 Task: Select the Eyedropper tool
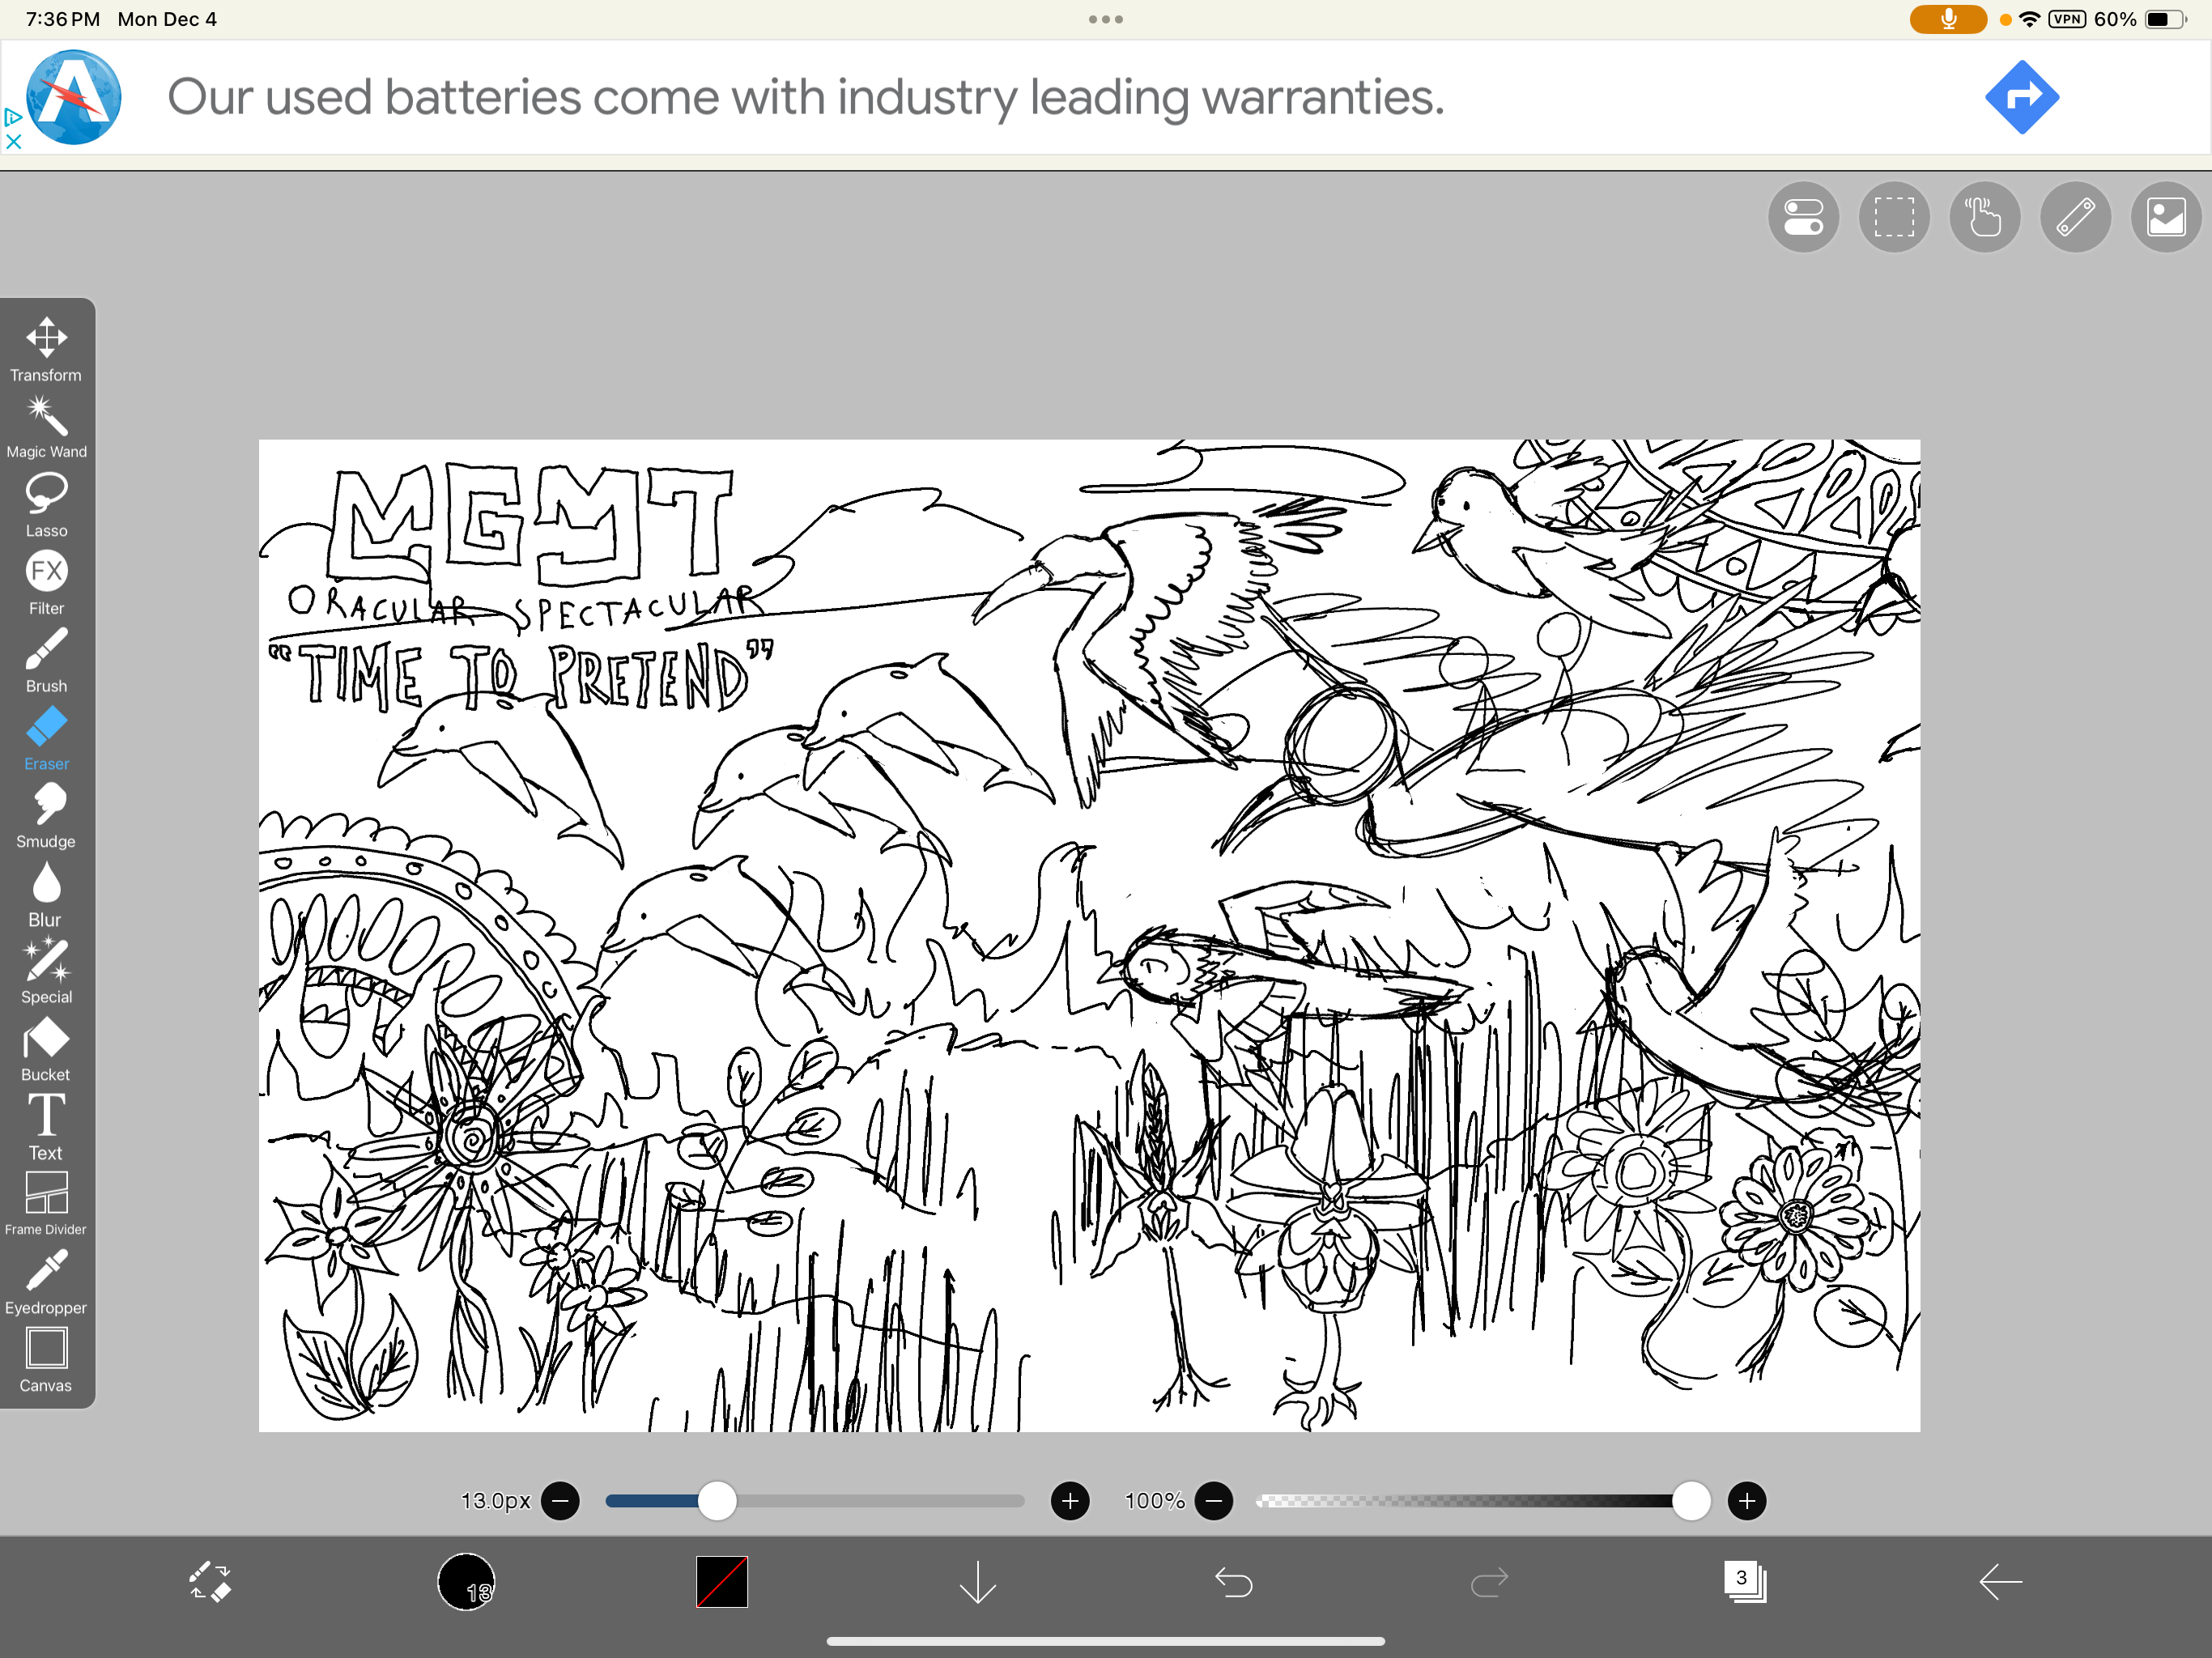click(46, 1282)
